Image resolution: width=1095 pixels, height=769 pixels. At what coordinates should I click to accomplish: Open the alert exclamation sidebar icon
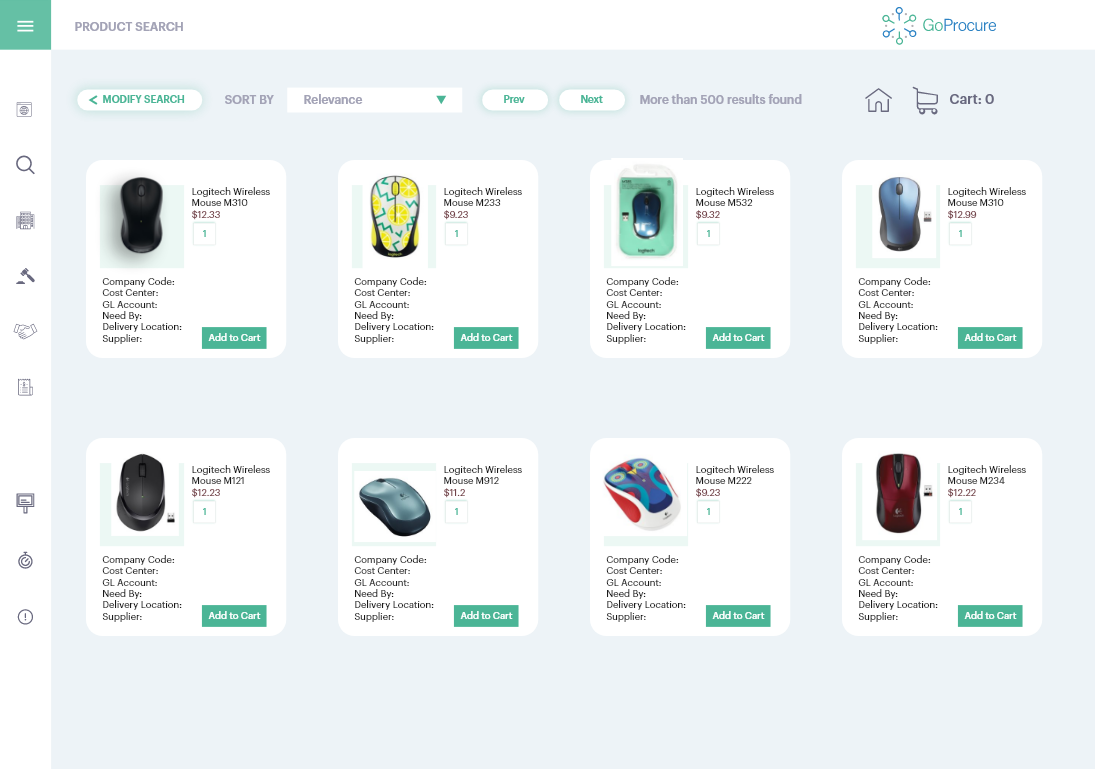coord(25,617)
